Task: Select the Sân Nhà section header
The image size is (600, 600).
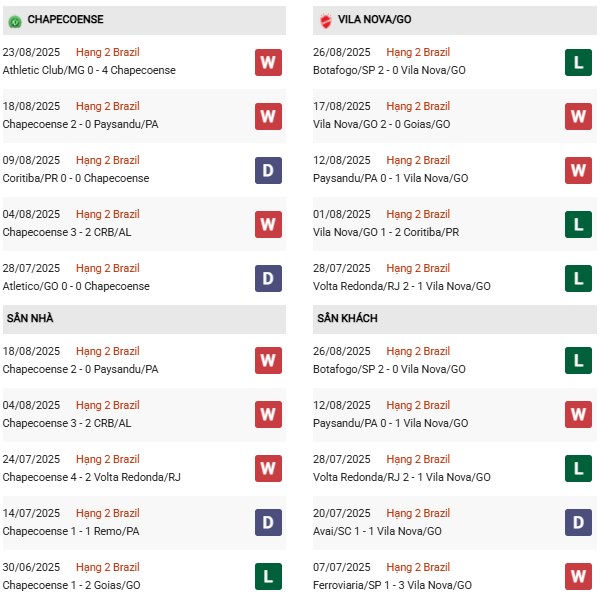Action: tap(29, 318)
